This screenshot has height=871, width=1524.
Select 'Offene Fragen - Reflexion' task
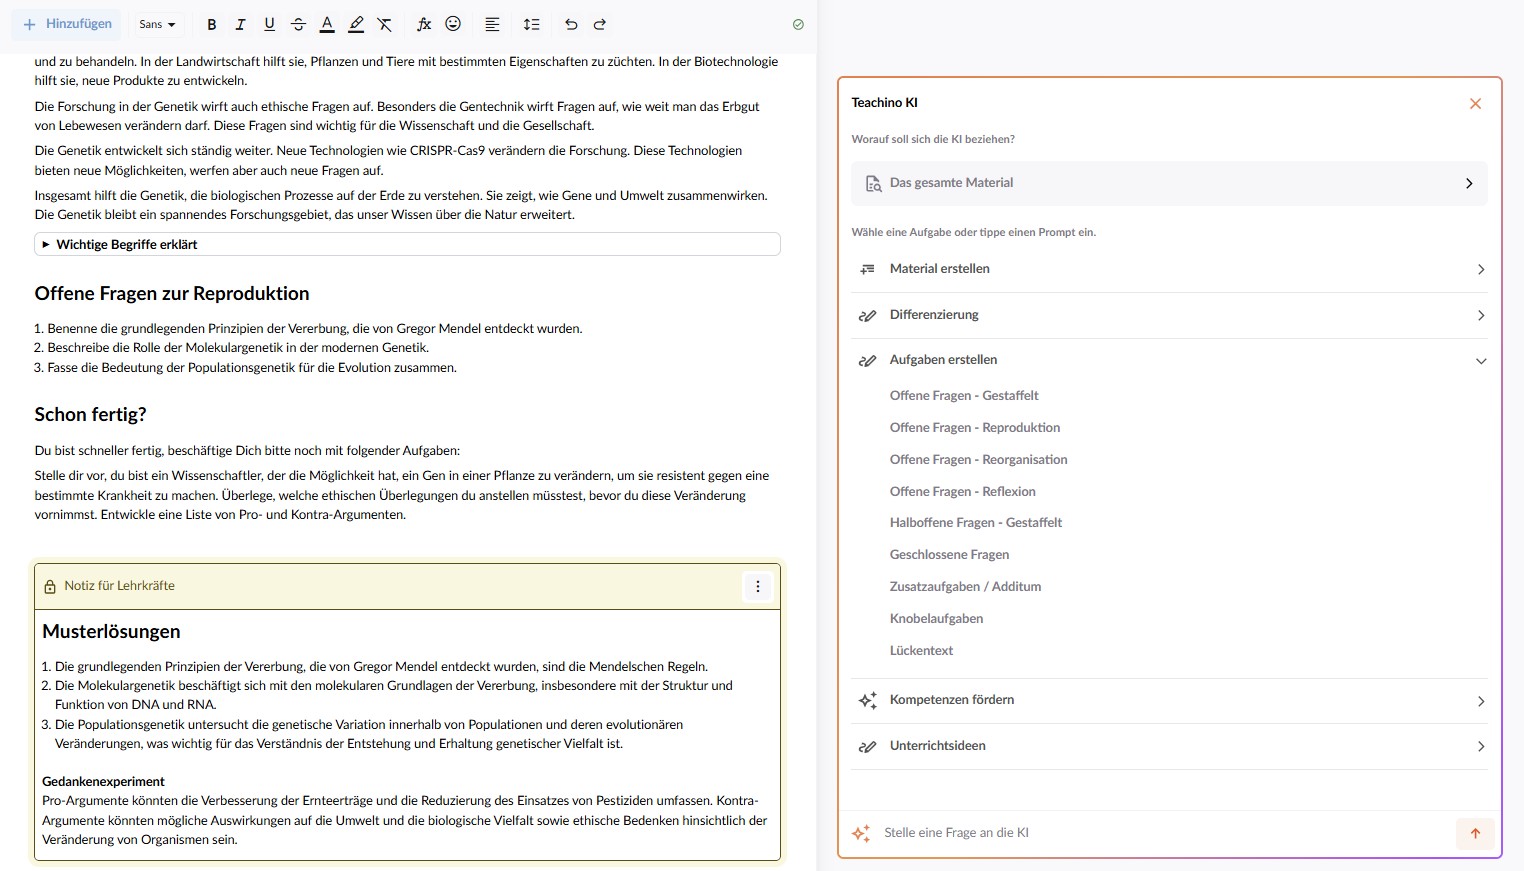pyautogui.click(x=962, y=491)
